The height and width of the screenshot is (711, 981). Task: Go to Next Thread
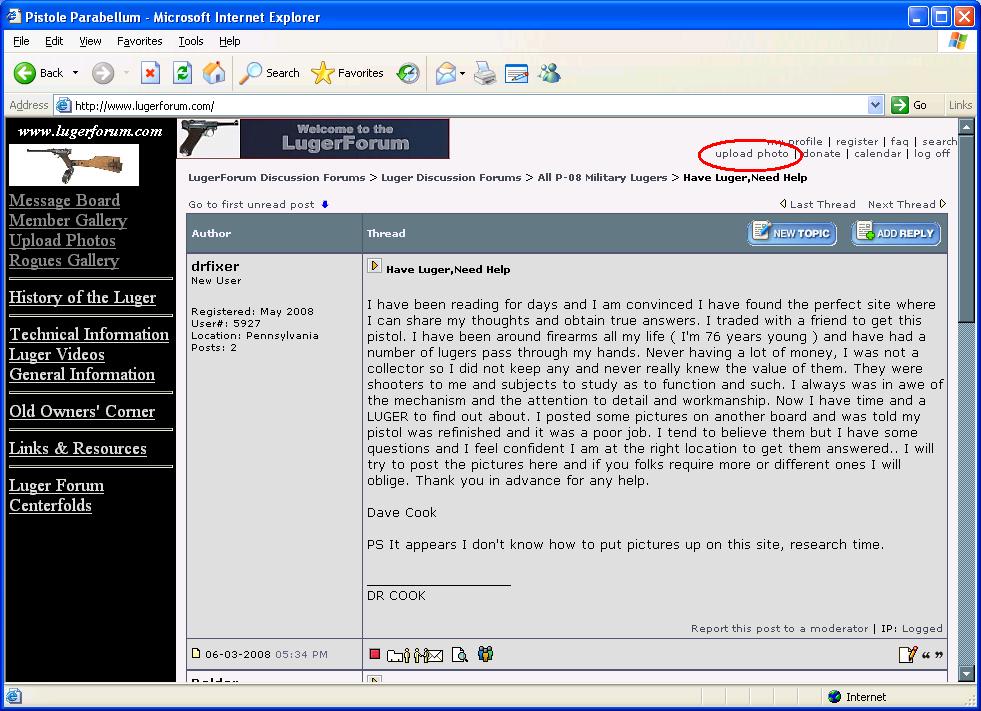click(x=907, y=204)
